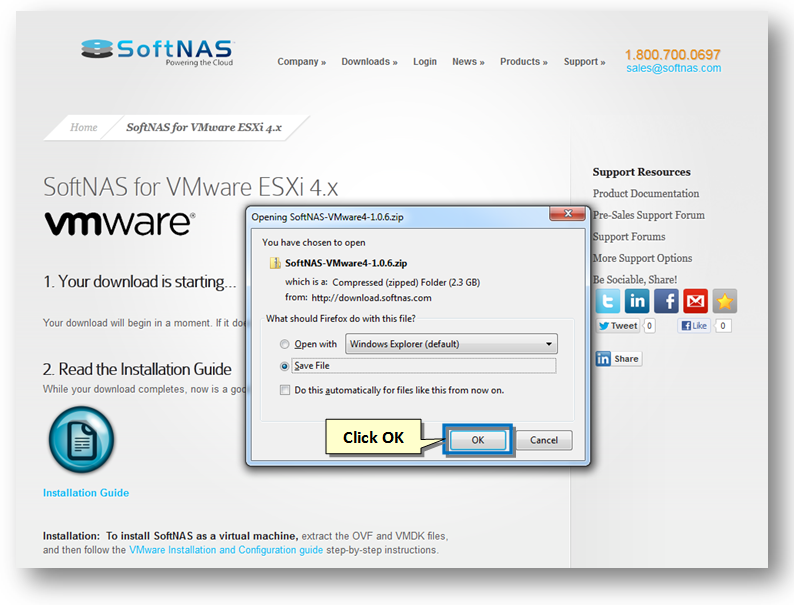This screenshot has width=794, height=605.
Task: Click the http://download.softnas.com source text
Action: [371, 298]
